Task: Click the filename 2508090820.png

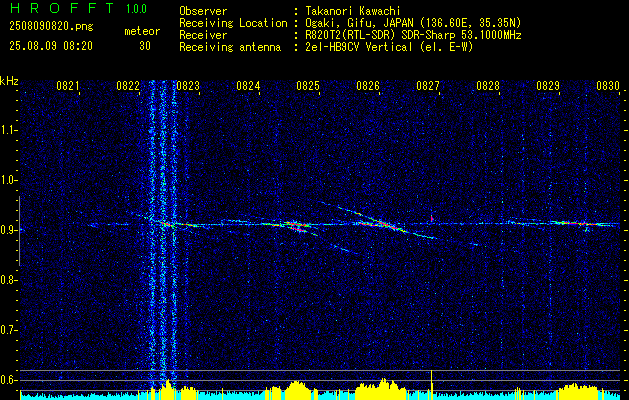Action: pyautogui.click(x=51, y=26)
